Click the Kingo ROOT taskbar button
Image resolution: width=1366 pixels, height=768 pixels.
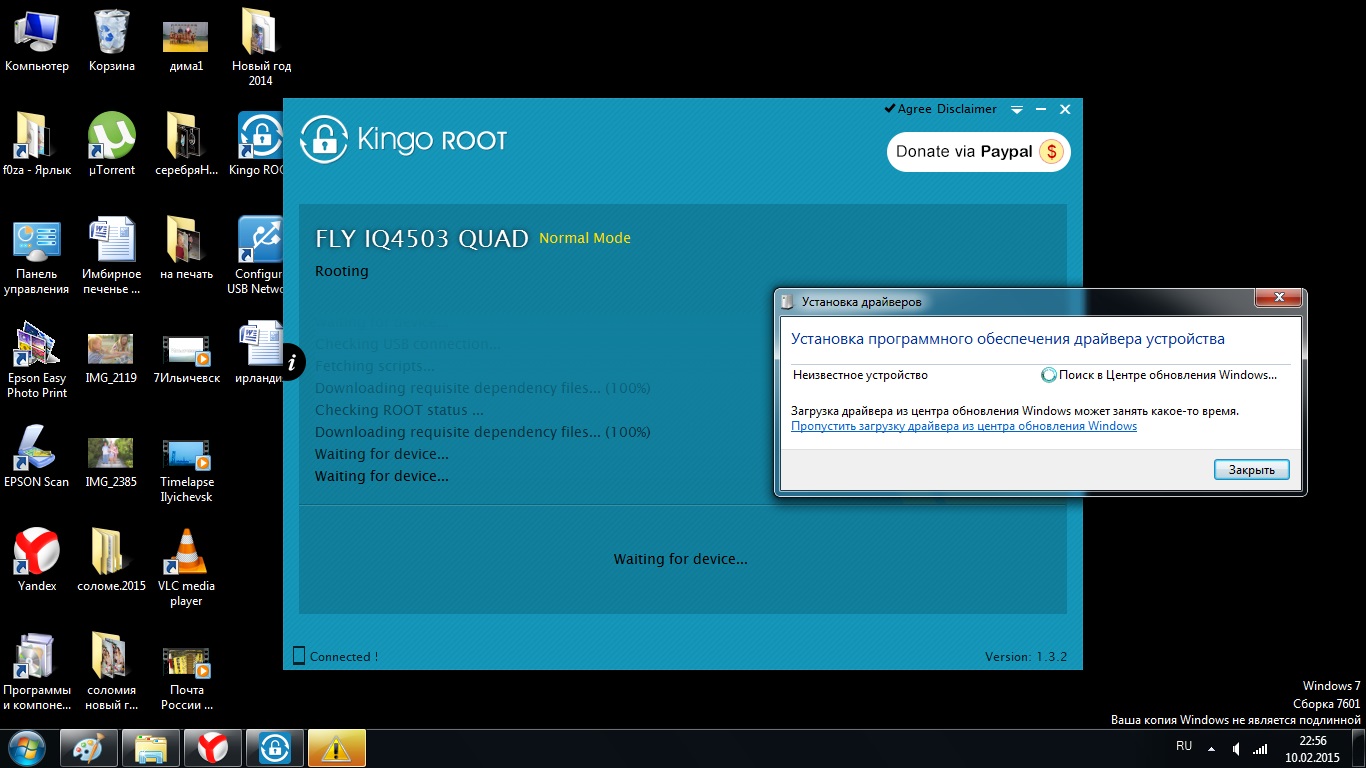(x=274, y=748)
